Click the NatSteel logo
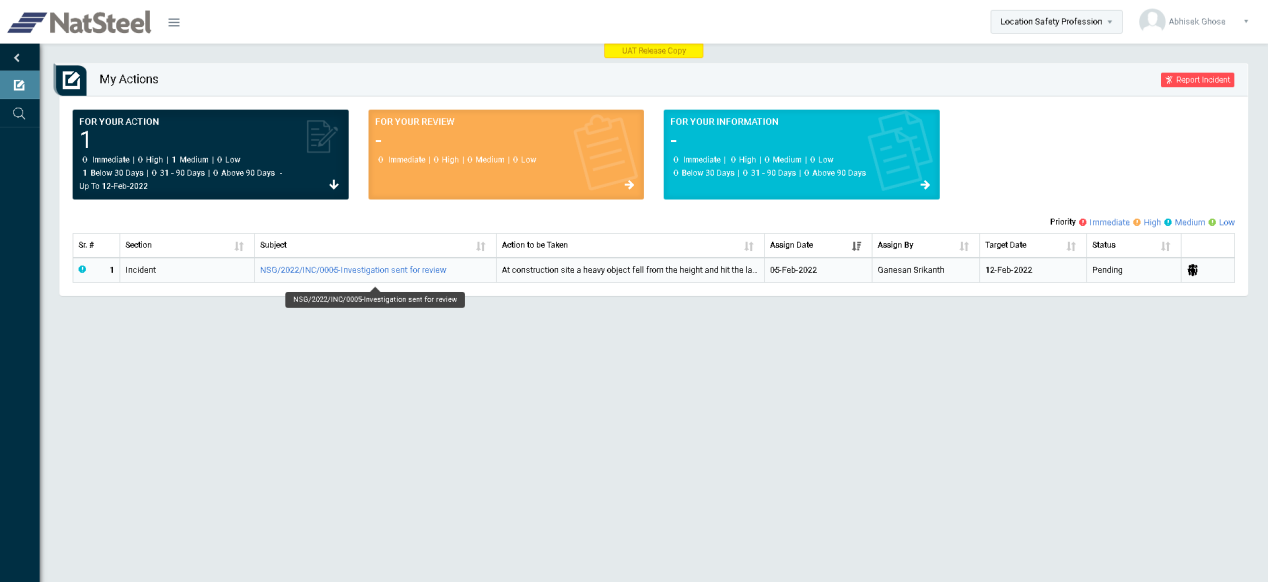Viewport: 1268px width, 582px height. pyautogui.click(x=79, y=22)
